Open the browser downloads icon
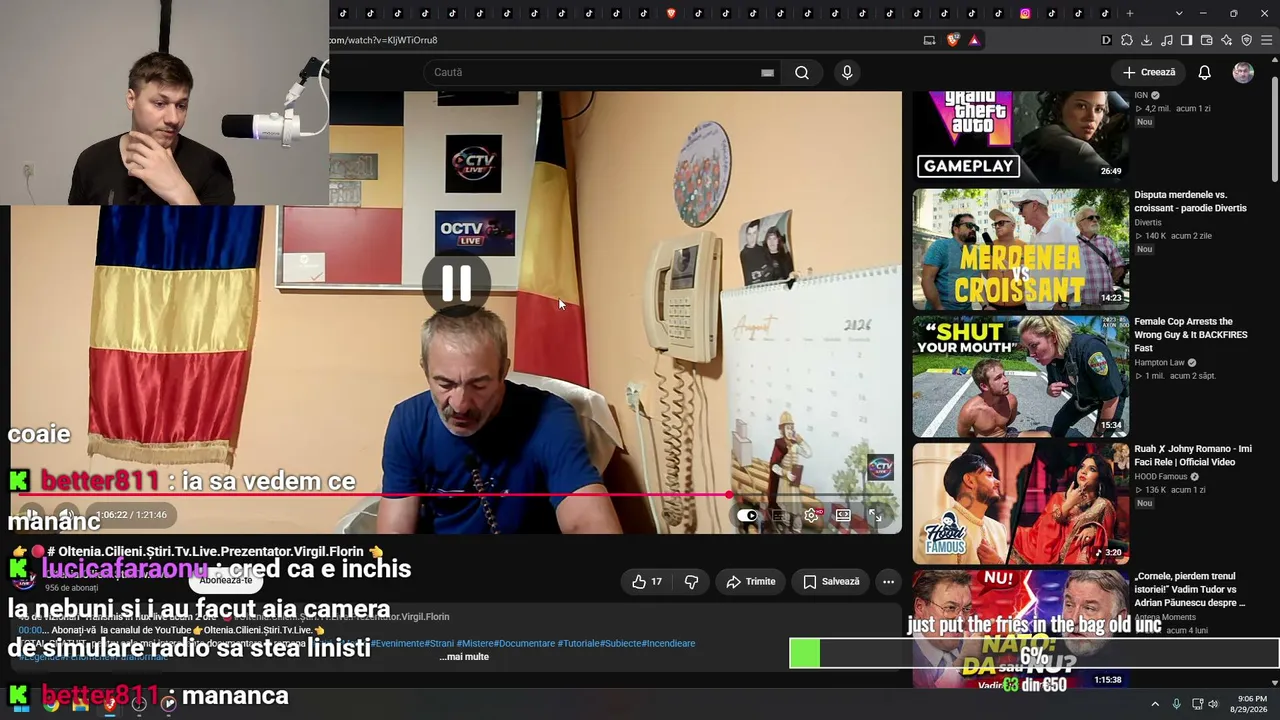The image size is (1280, 720). coord(1147,40)
